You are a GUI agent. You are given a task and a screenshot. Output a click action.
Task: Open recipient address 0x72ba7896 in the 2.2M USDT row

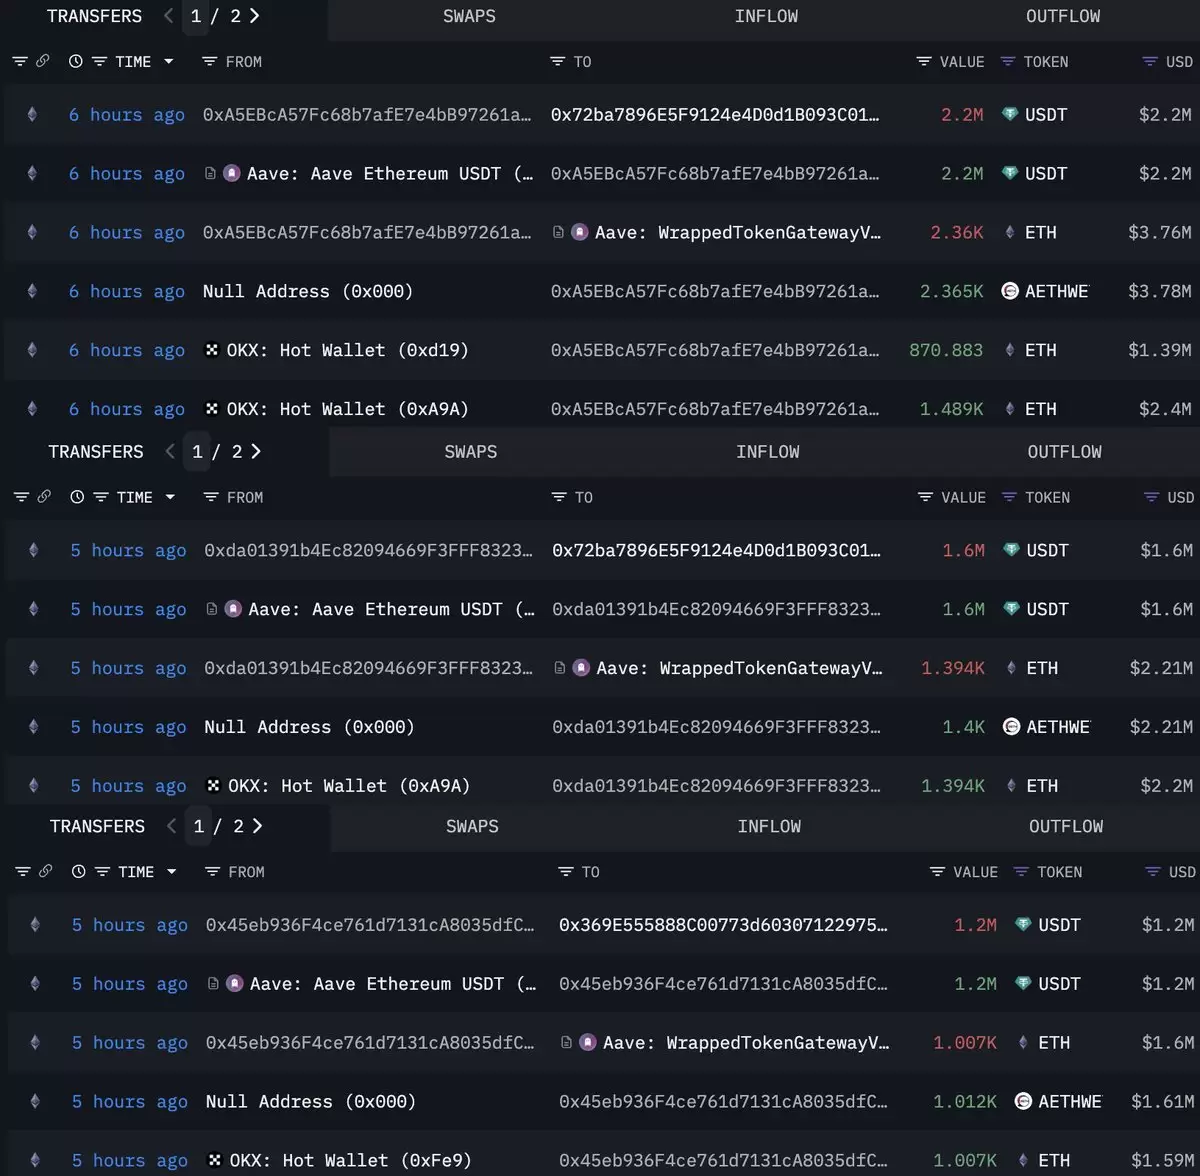click(715, 115)
